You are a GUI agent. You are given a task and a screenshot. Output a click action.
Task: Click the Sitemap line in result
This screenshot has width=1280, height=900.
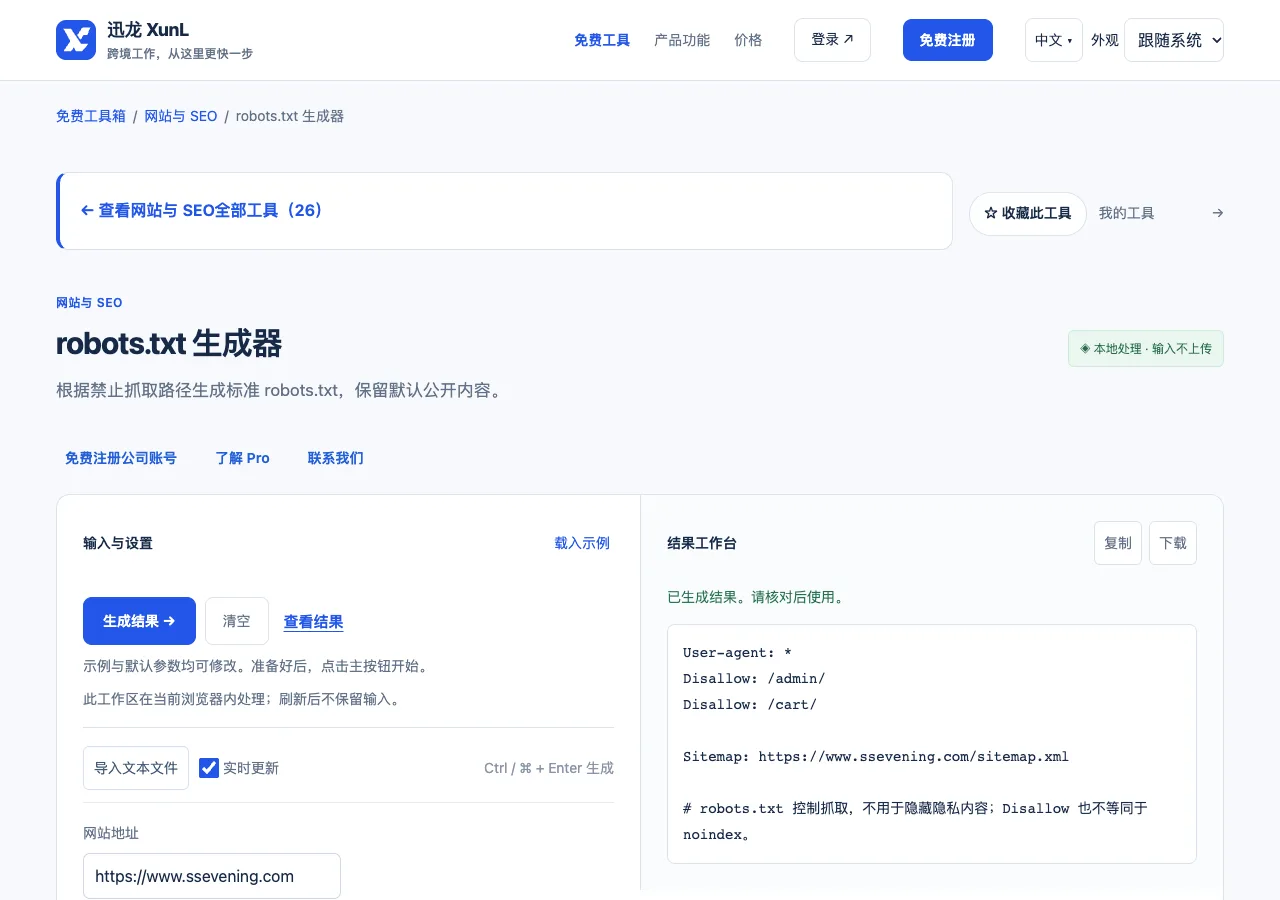[876, 757]
